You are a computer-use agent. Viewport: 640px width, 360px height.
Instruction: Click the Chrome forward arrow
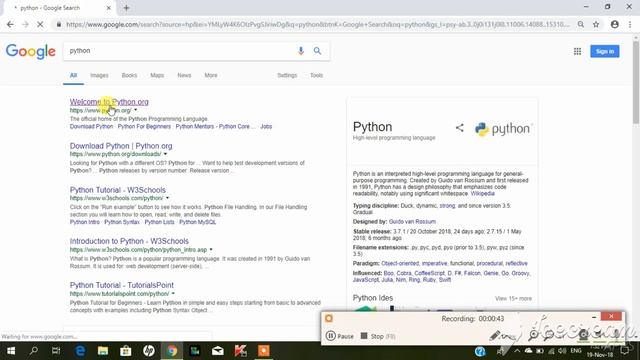point(25,24)
